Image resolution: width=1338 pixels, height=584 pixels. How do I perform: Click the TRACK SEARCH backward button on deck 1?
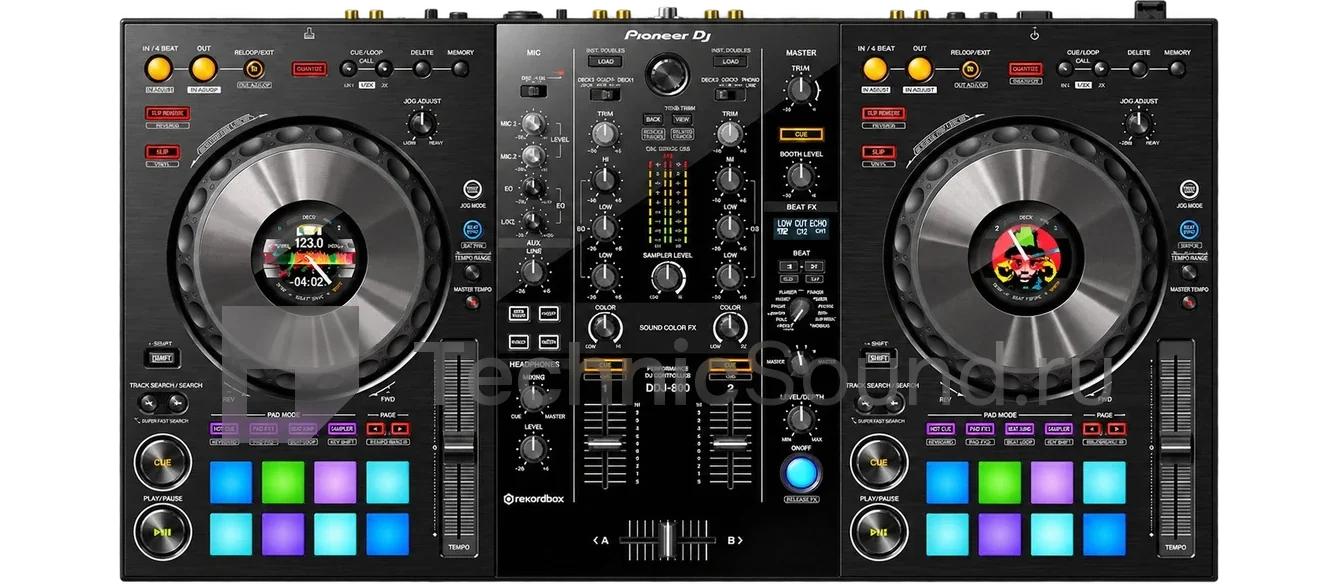point(149,403)
